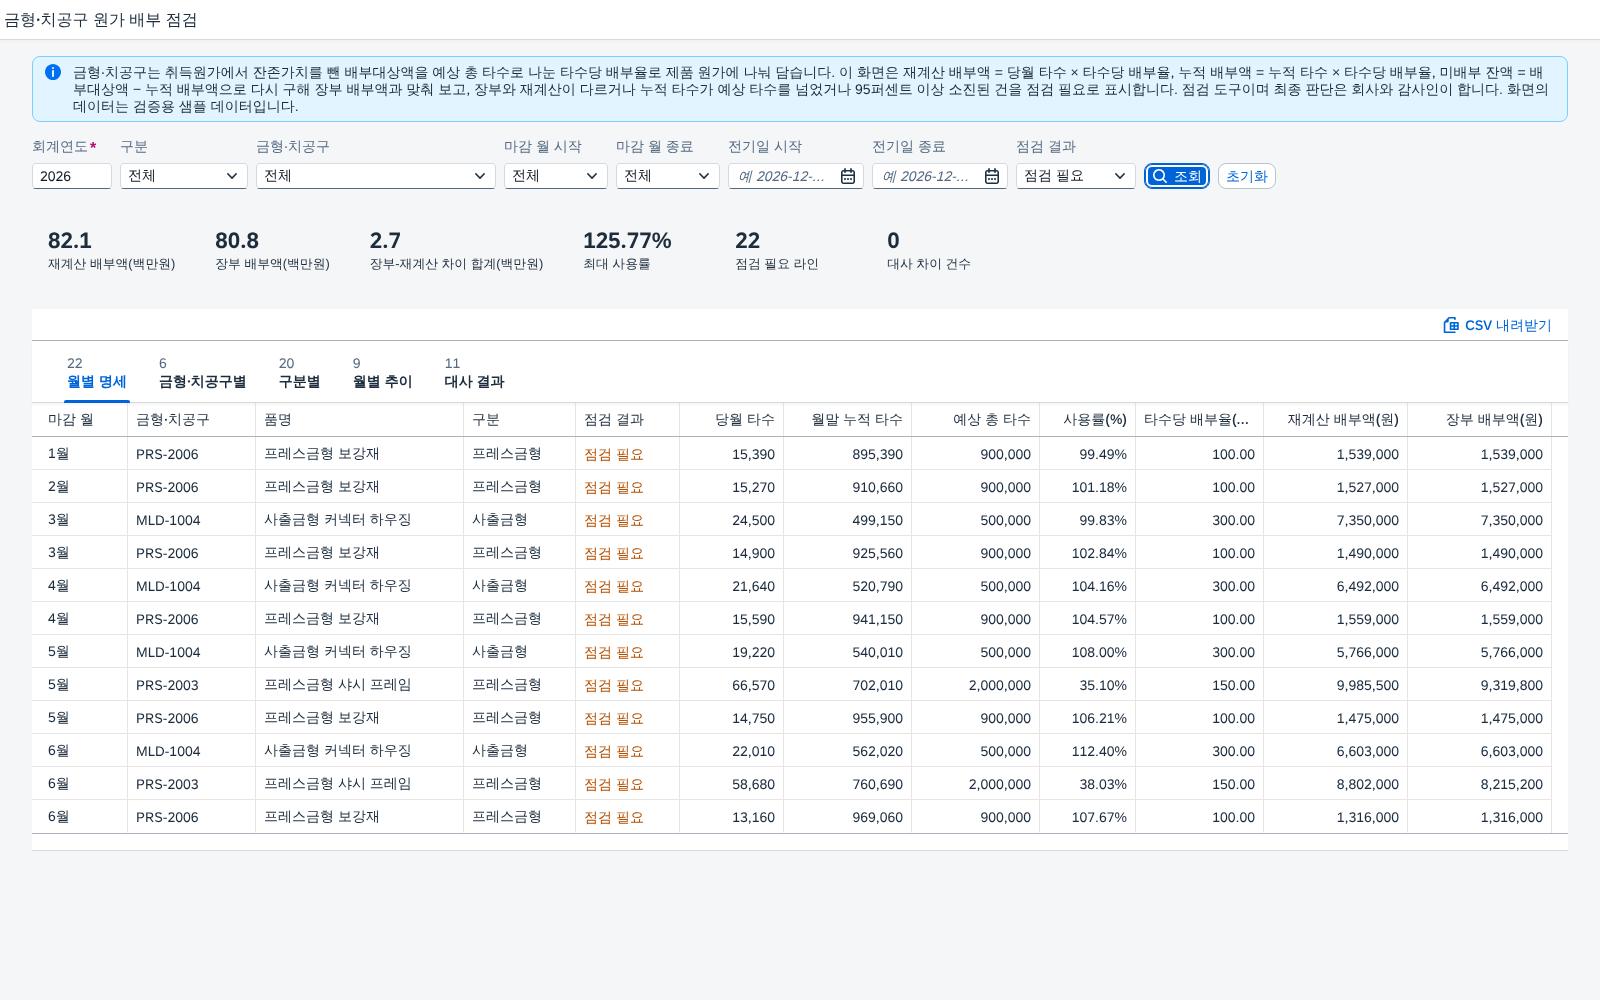Switch to the 월별 명세 tab
Image resolution: width=1600 pixels, height=1000 pixels.
point(97,372)
